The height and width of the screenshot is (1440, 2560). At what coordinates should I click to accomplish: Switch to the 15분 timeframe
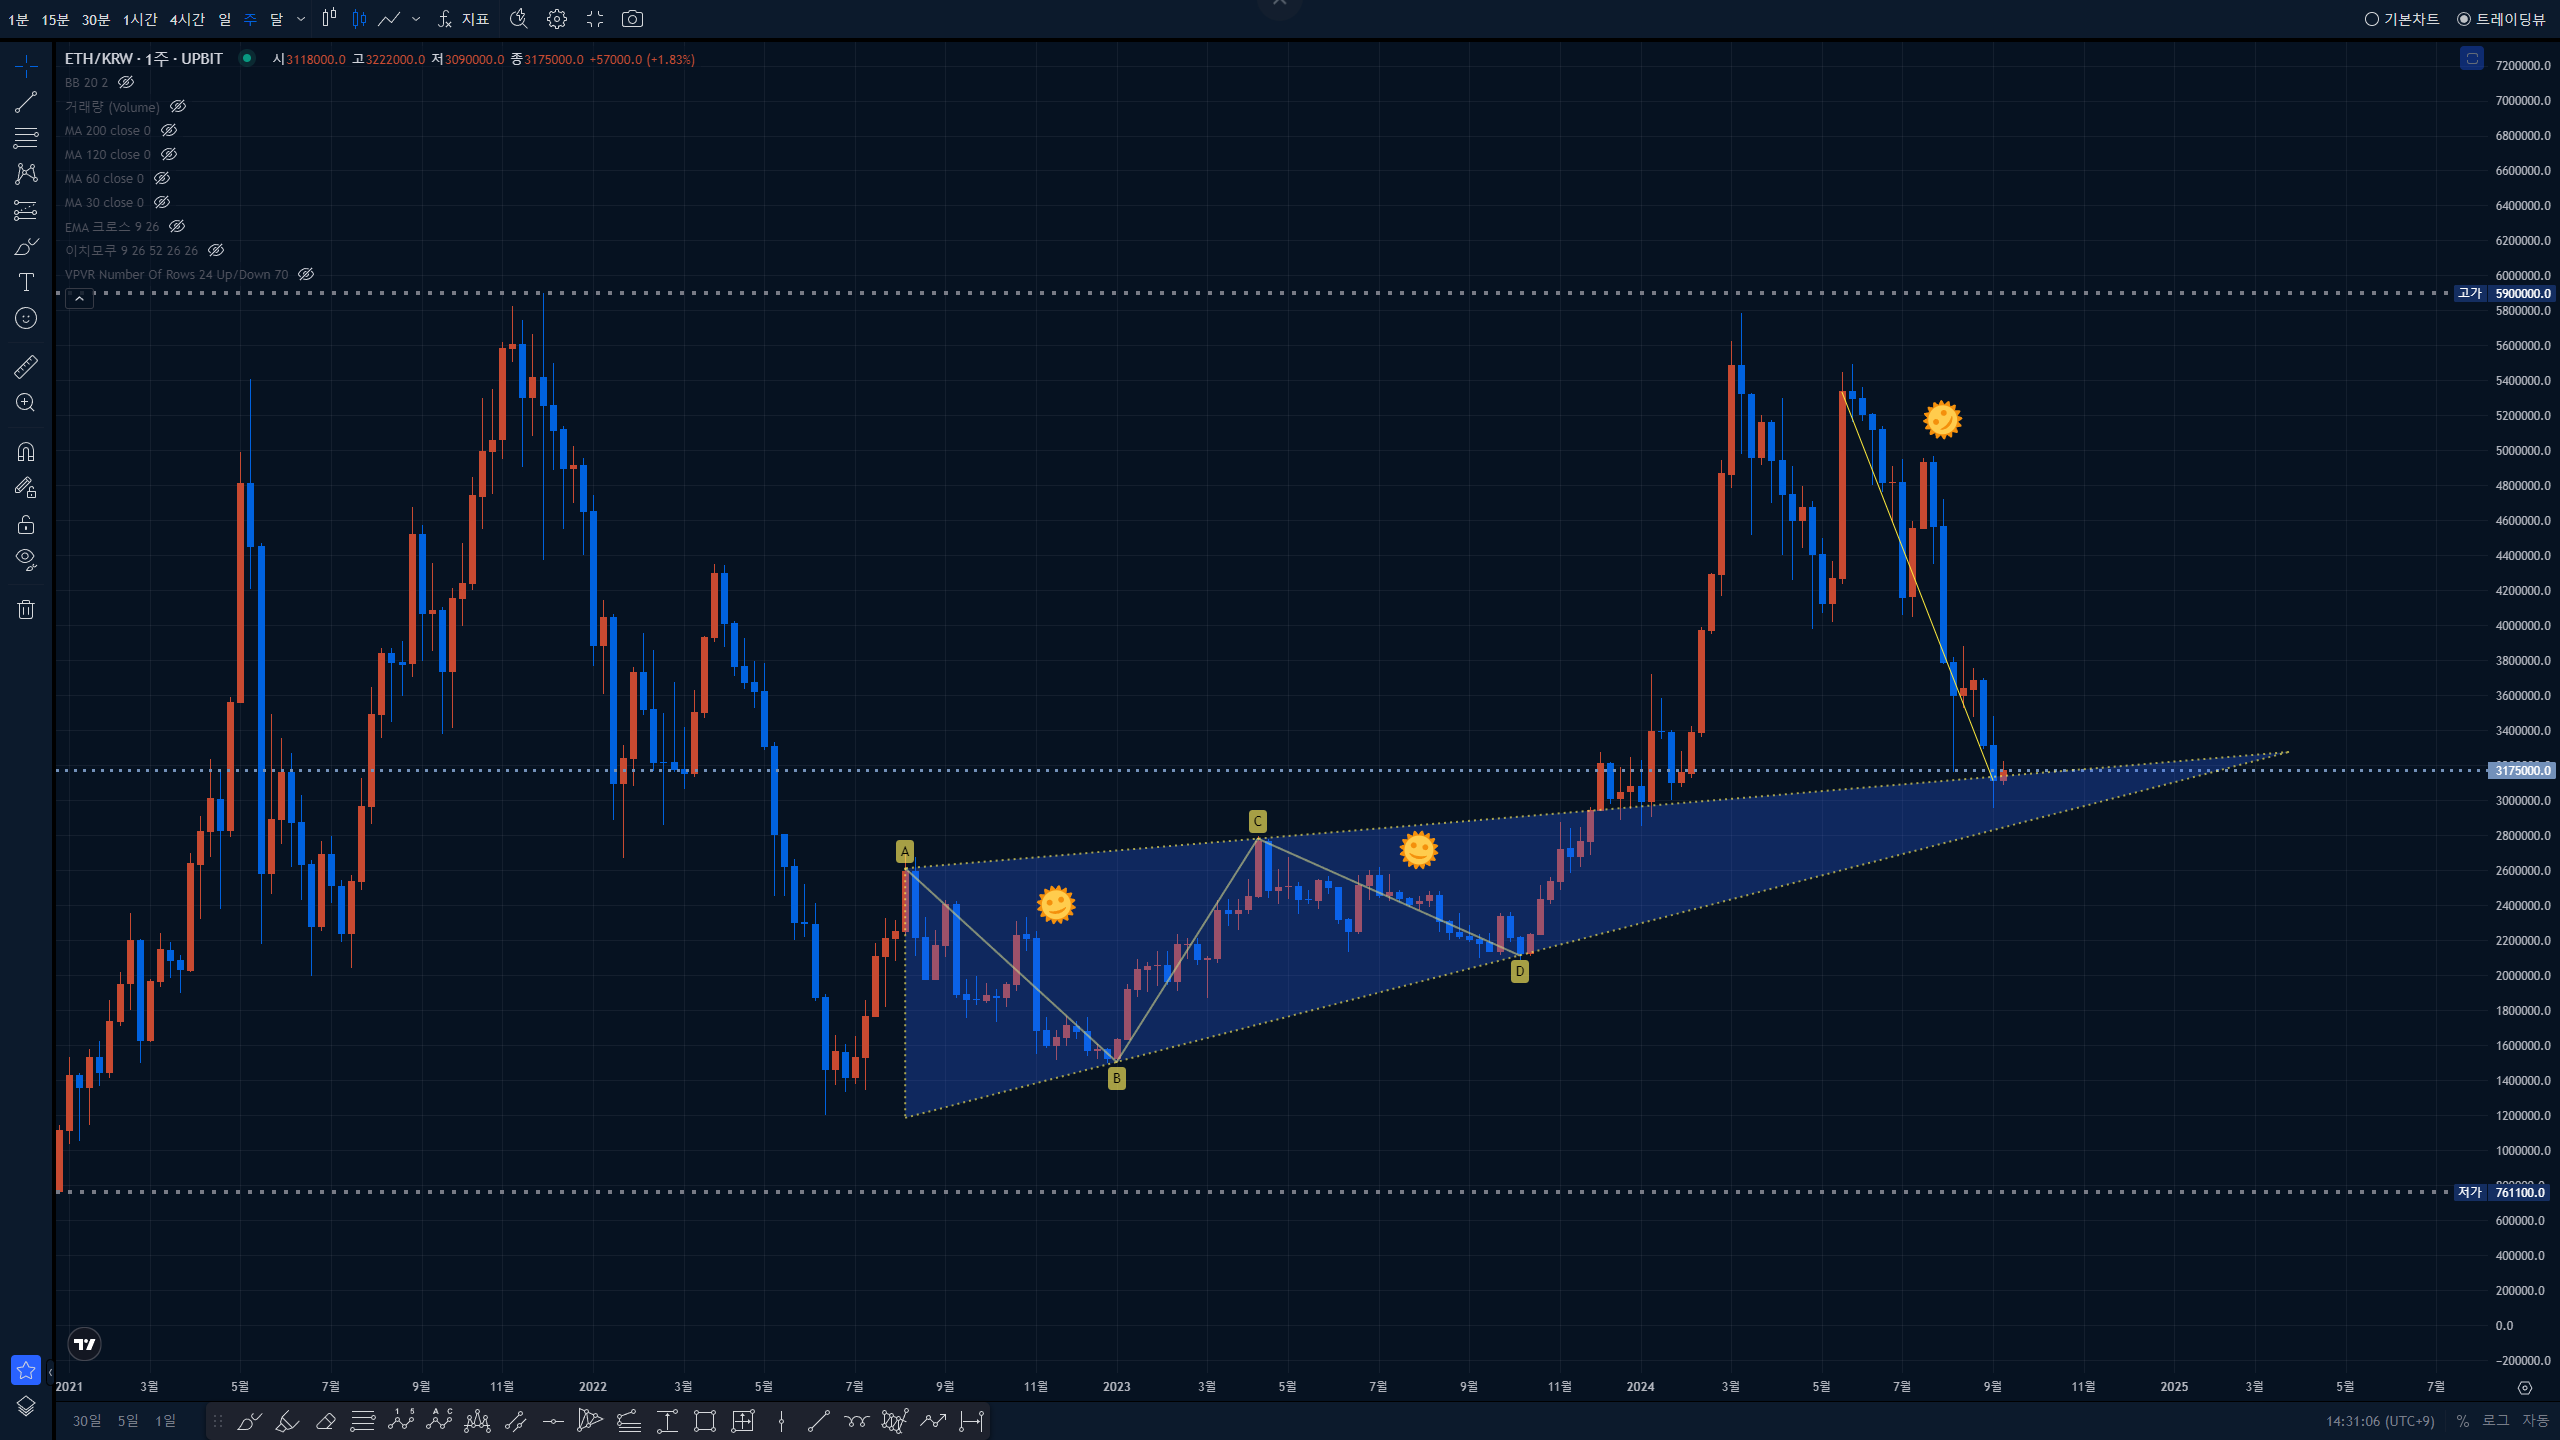pyautogui.click(x=55, y=19)
